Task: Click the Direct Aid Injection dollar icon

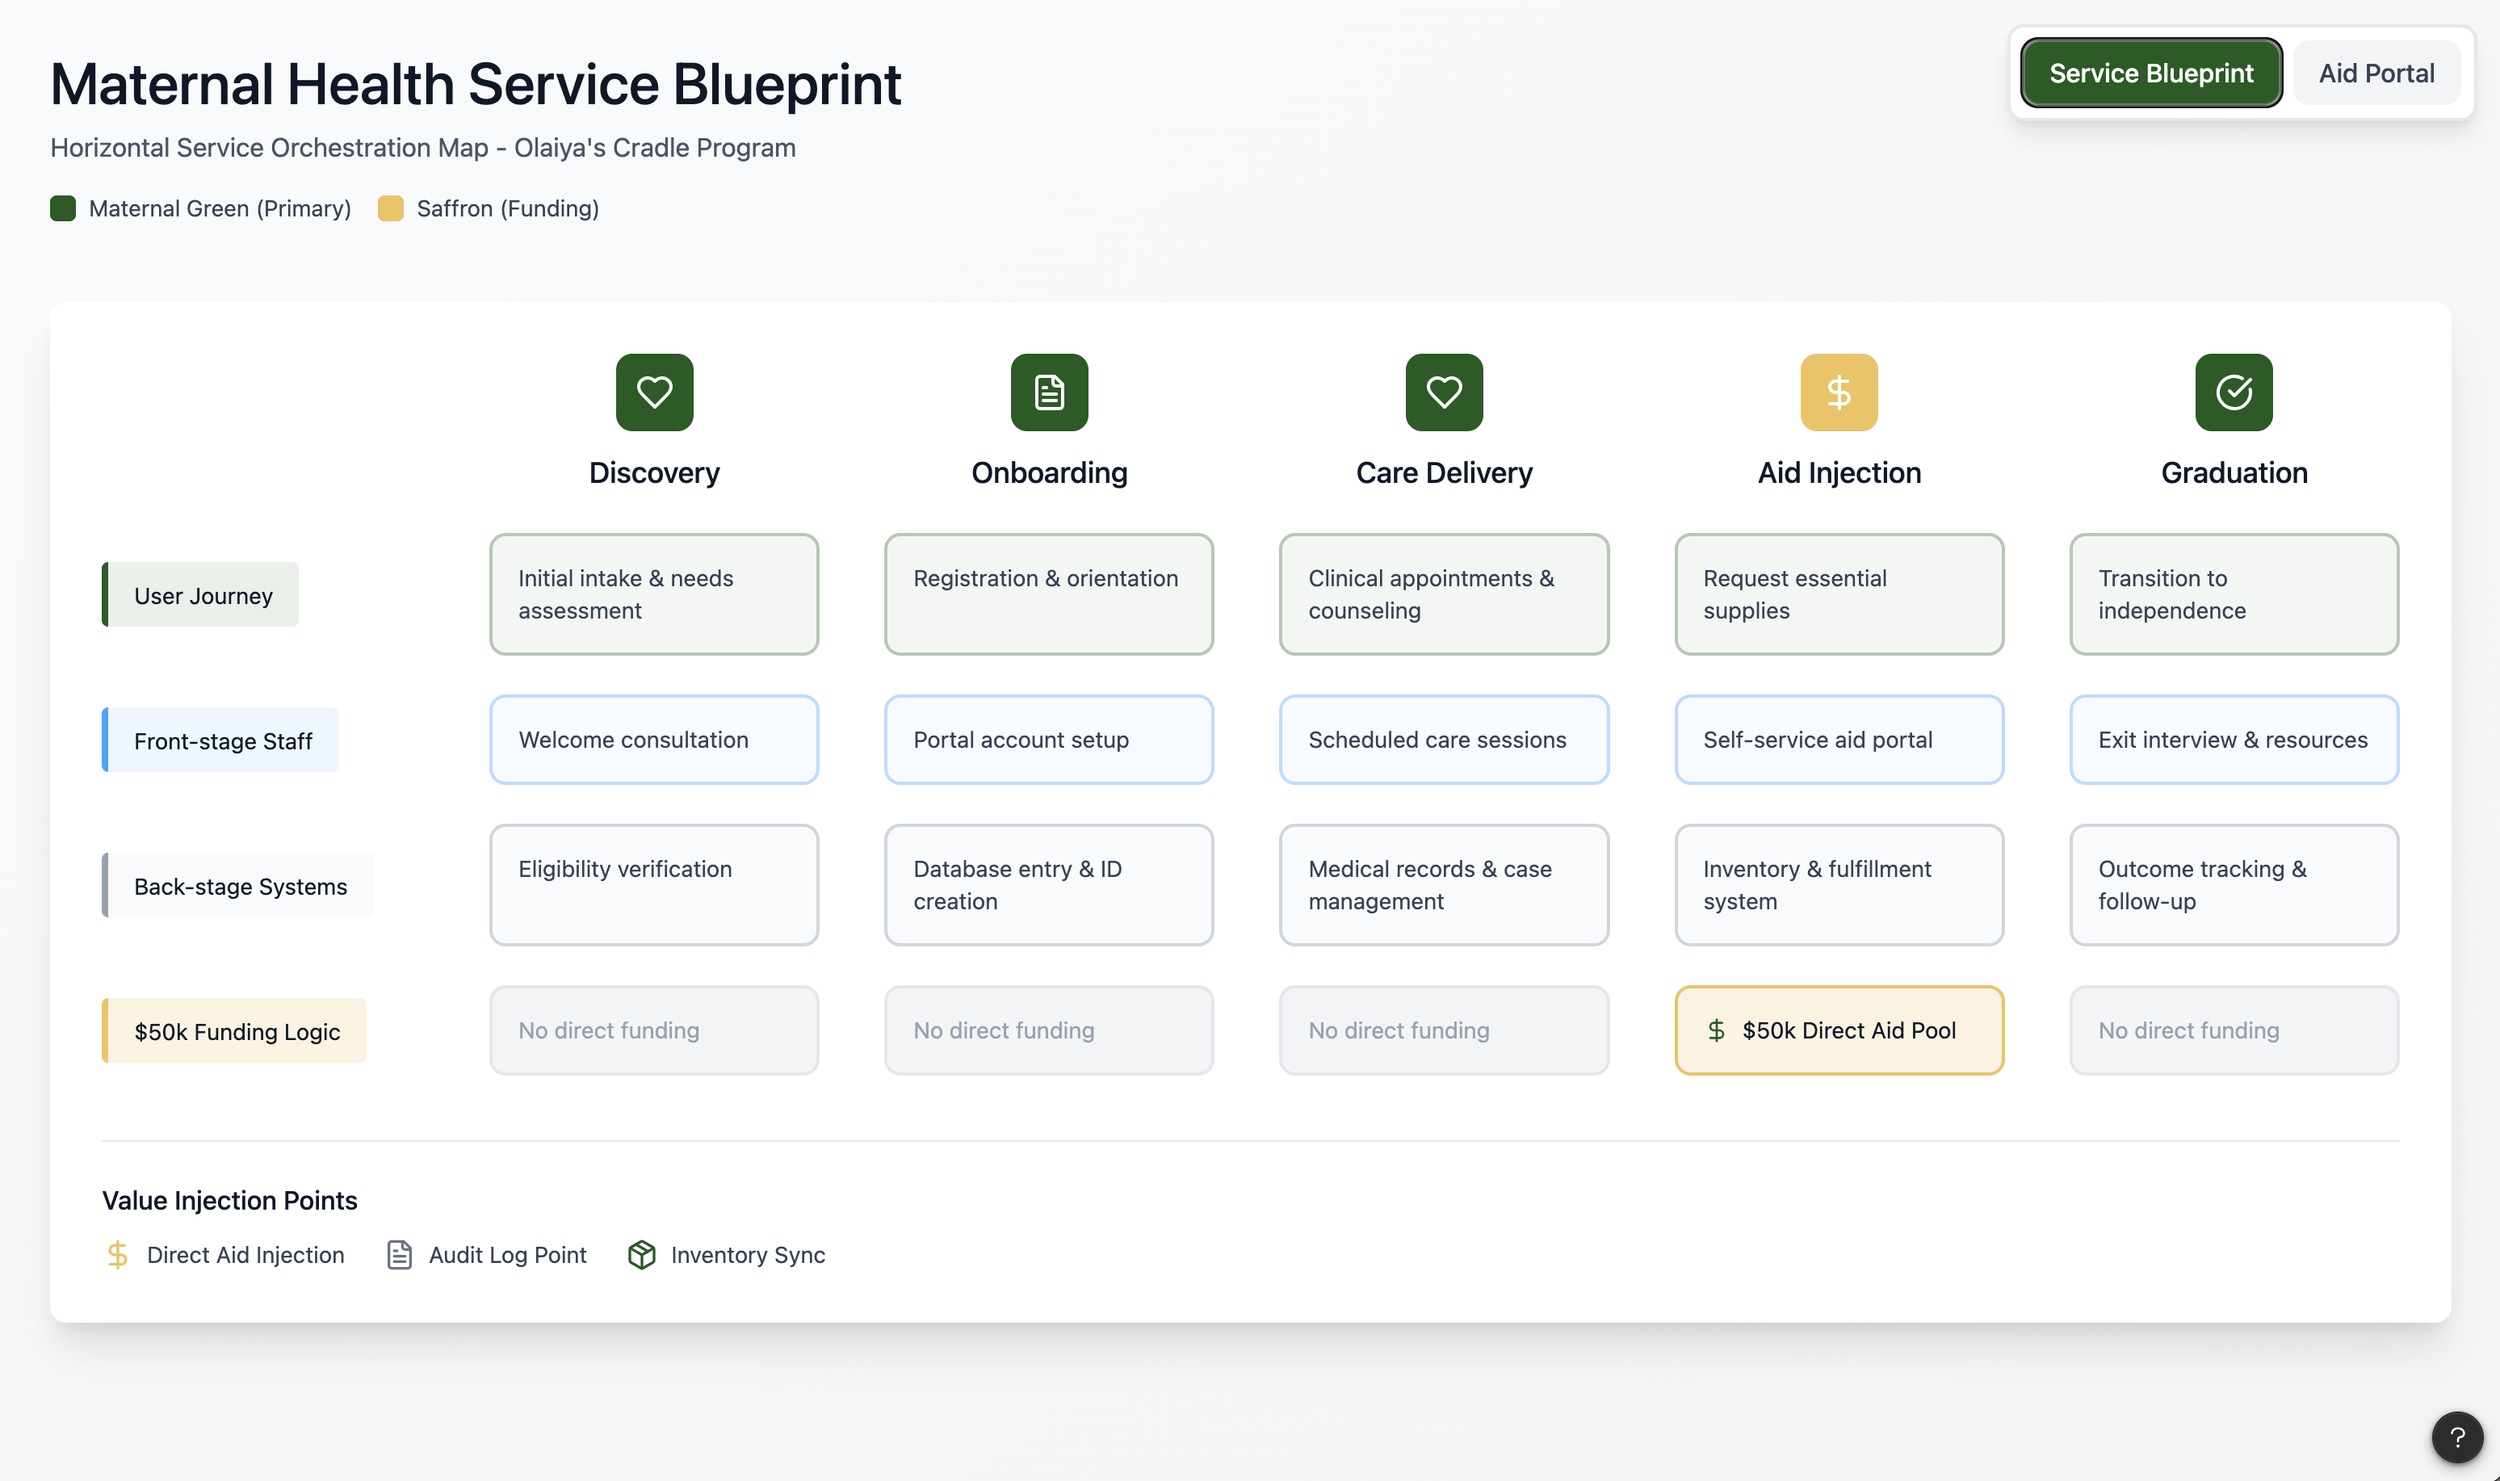Action: (117, 1254)
